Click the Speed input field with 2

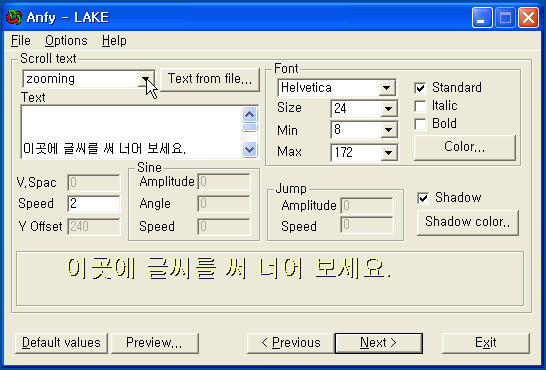point(94,204)
